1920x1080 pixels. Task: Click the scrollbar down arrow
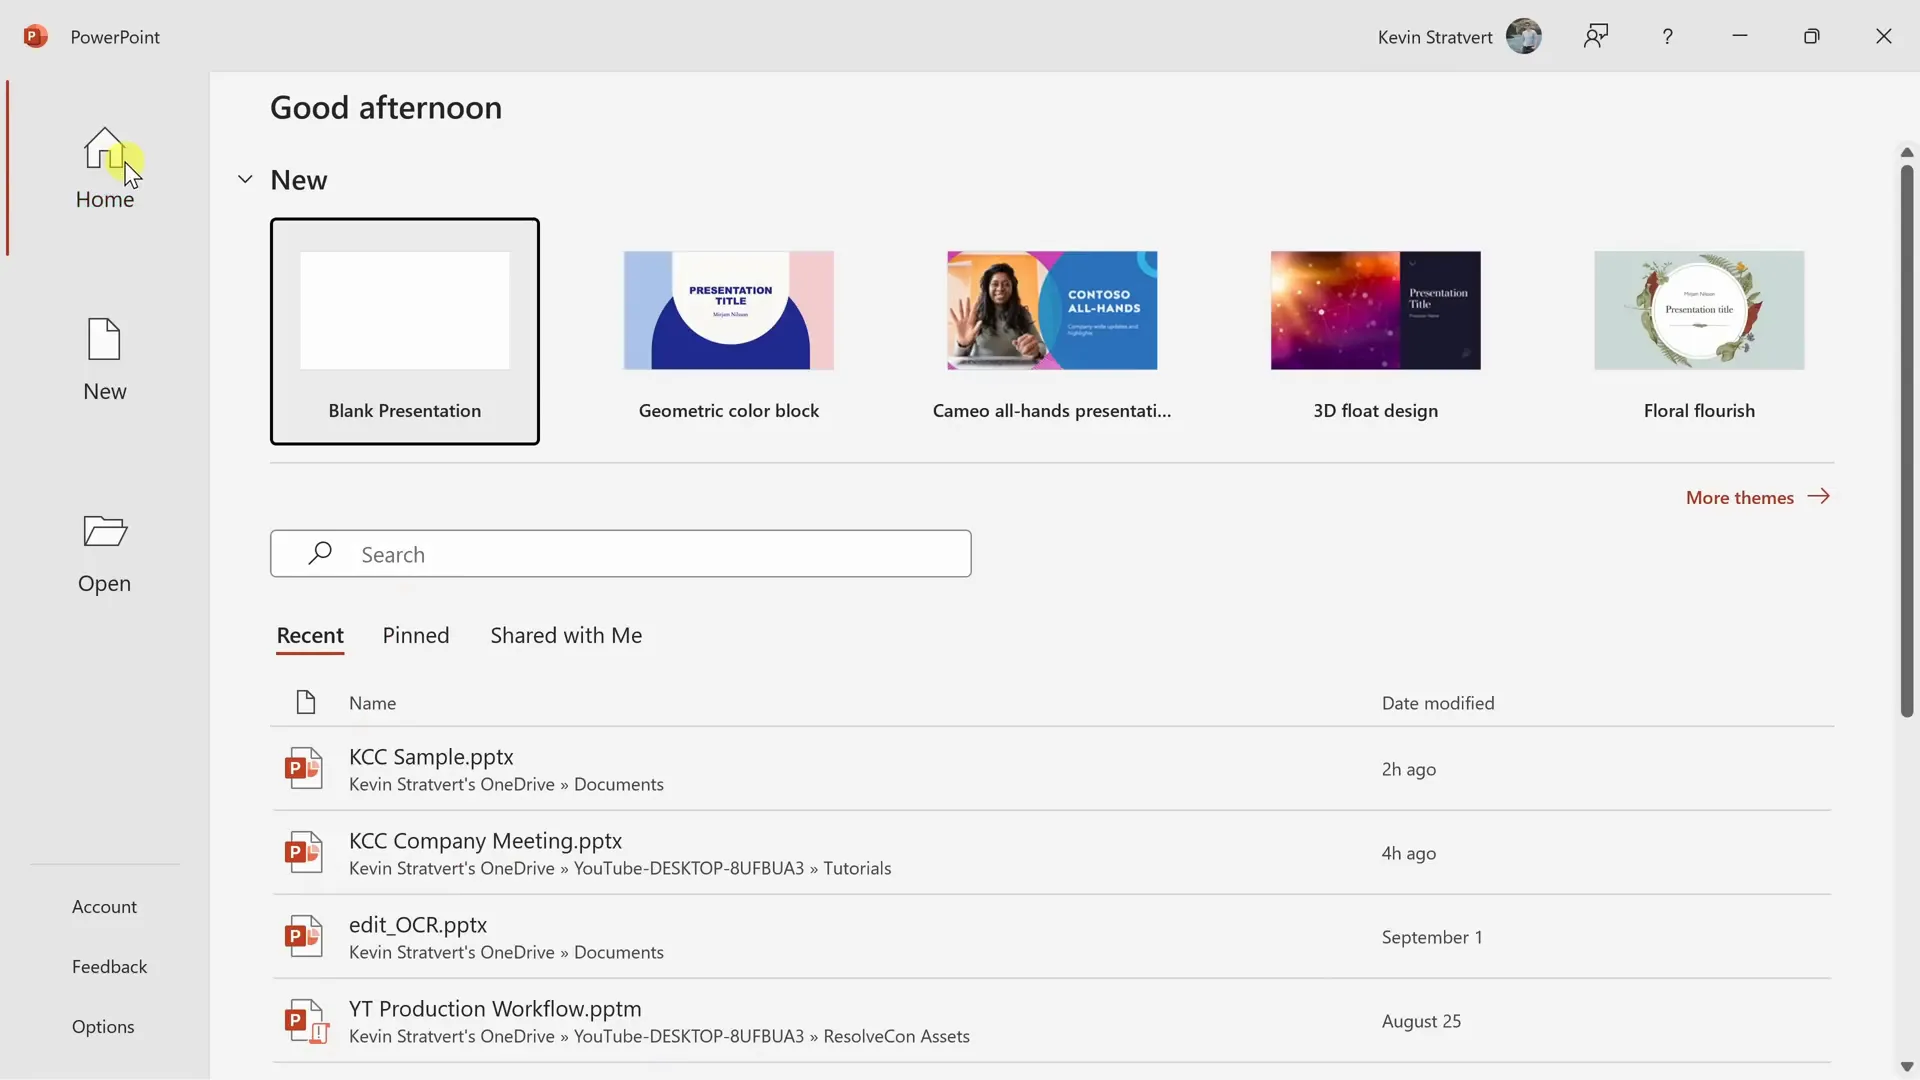pos(1907,1067)
